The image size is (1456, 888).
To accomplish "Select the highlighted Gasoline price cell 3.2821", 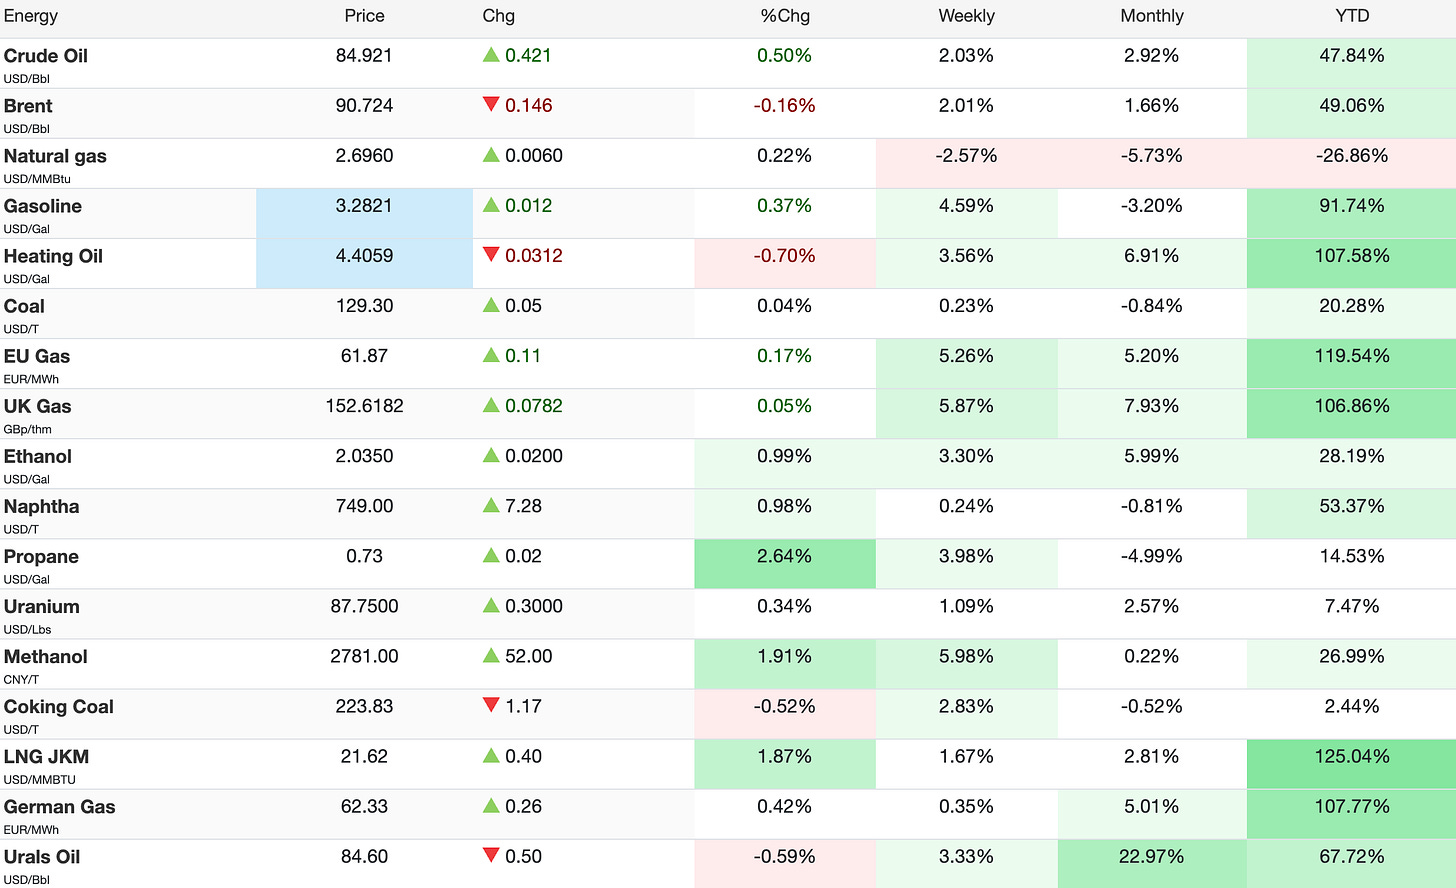I will click(364, 213).
